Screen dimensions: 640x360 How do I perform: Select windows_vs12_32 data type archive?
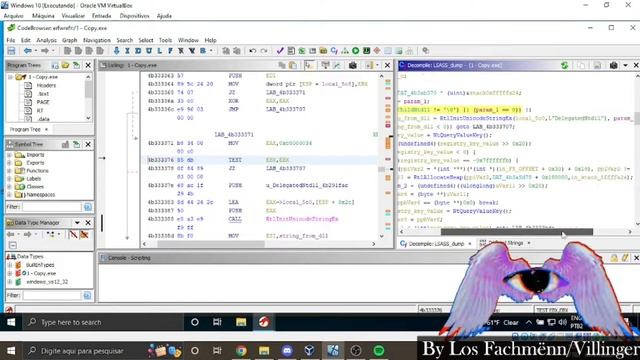47,282
